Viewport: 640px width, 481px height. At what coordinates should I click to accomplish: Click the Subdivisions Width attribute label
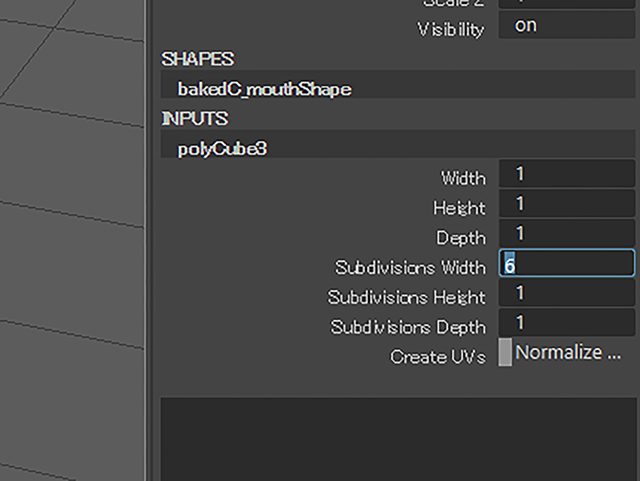pos(411,268)
